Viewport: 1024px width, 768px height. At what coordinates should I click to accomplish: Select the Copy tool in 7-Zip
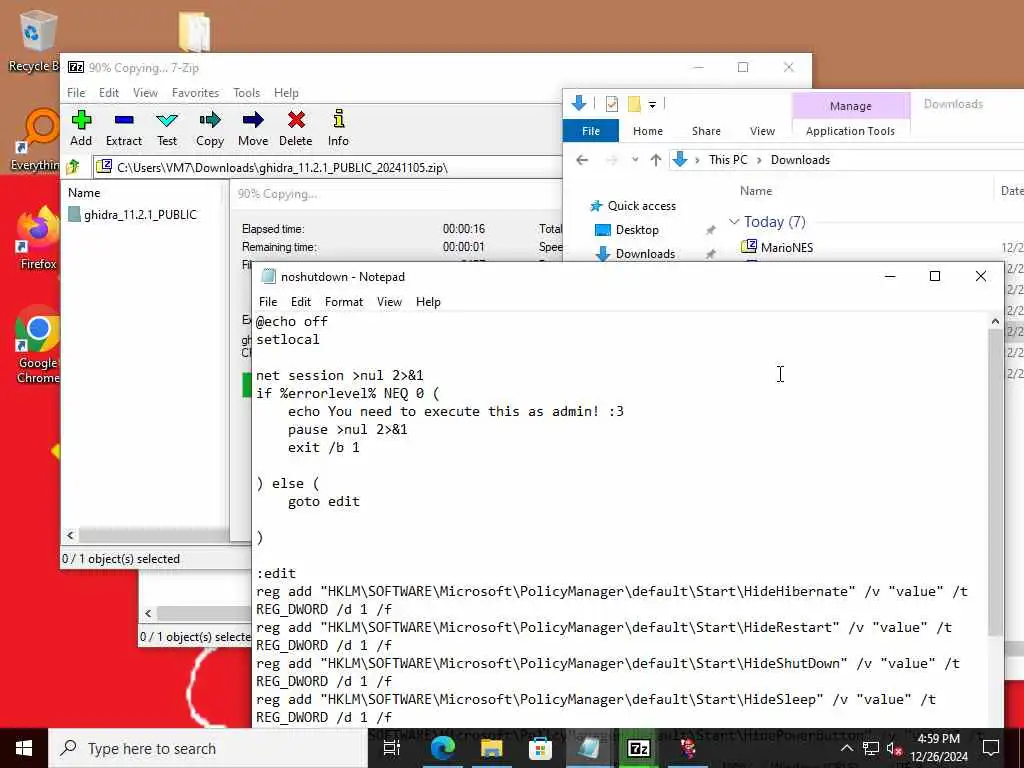(210, 128)
